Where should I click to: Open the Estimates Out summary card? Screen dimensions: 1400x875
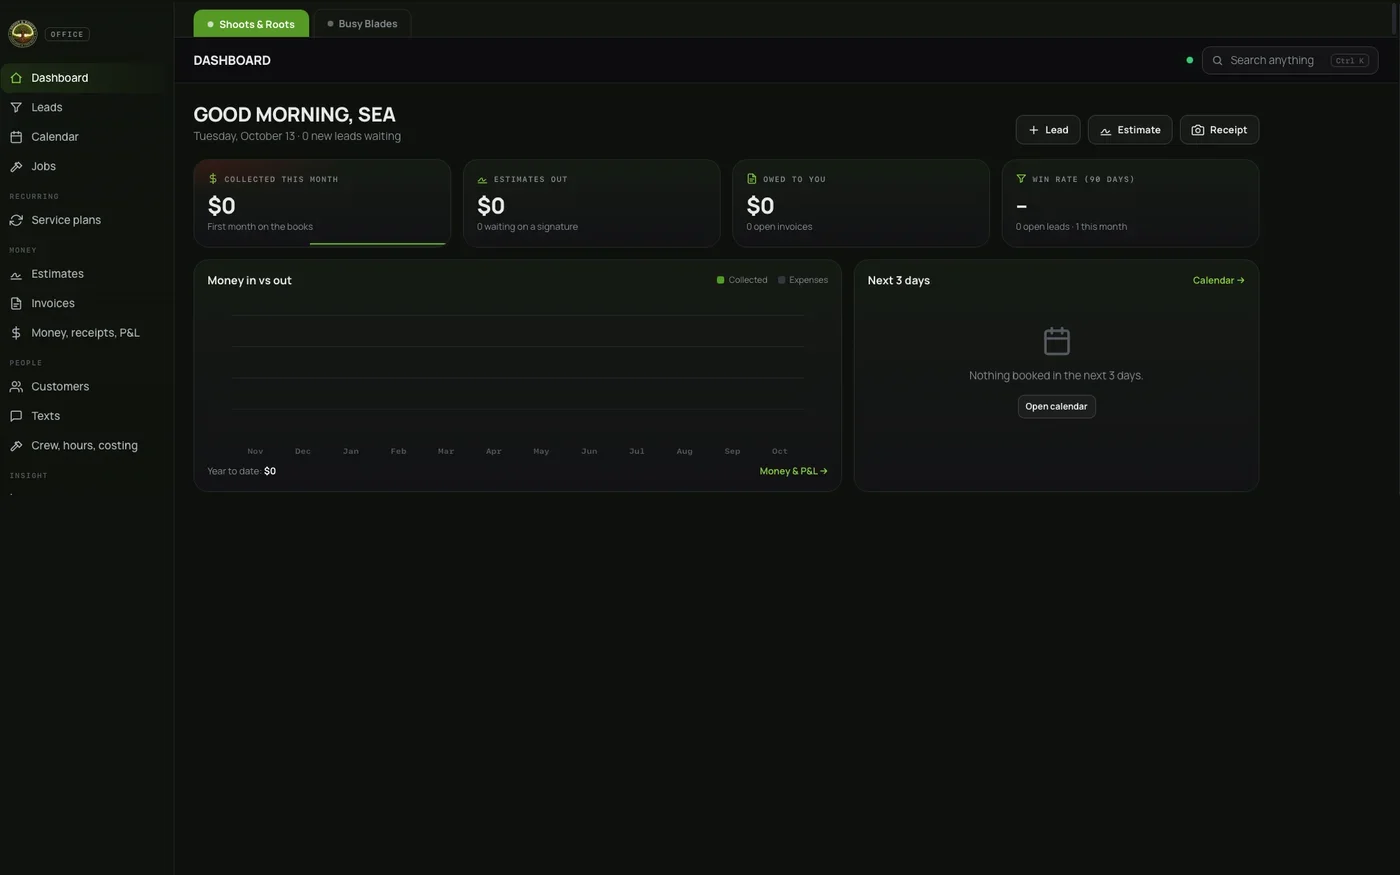[x=592, y=203]
